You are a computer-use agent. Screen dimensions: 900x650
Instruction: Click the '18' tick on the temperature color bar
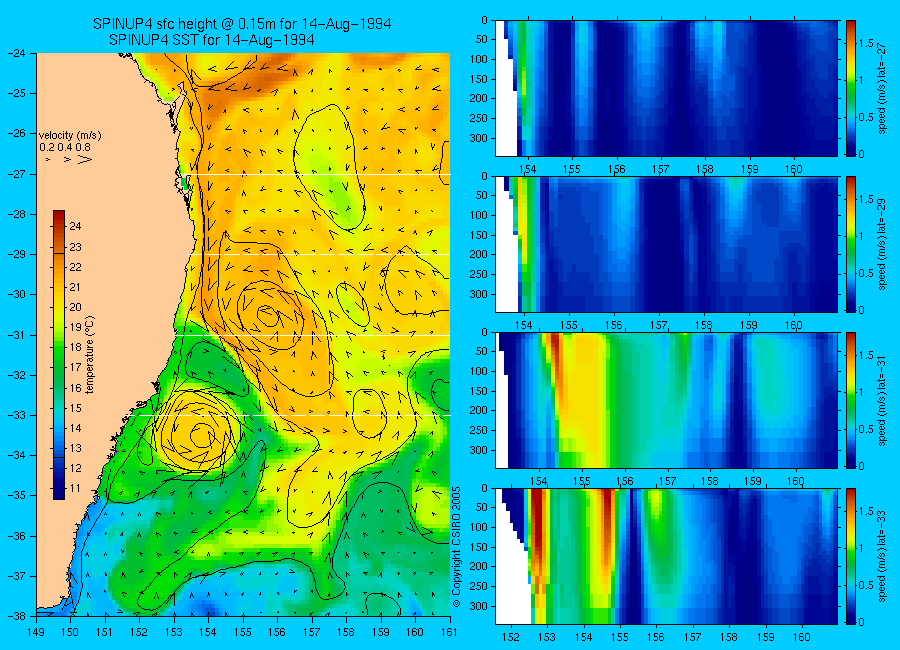coord(75,347)
